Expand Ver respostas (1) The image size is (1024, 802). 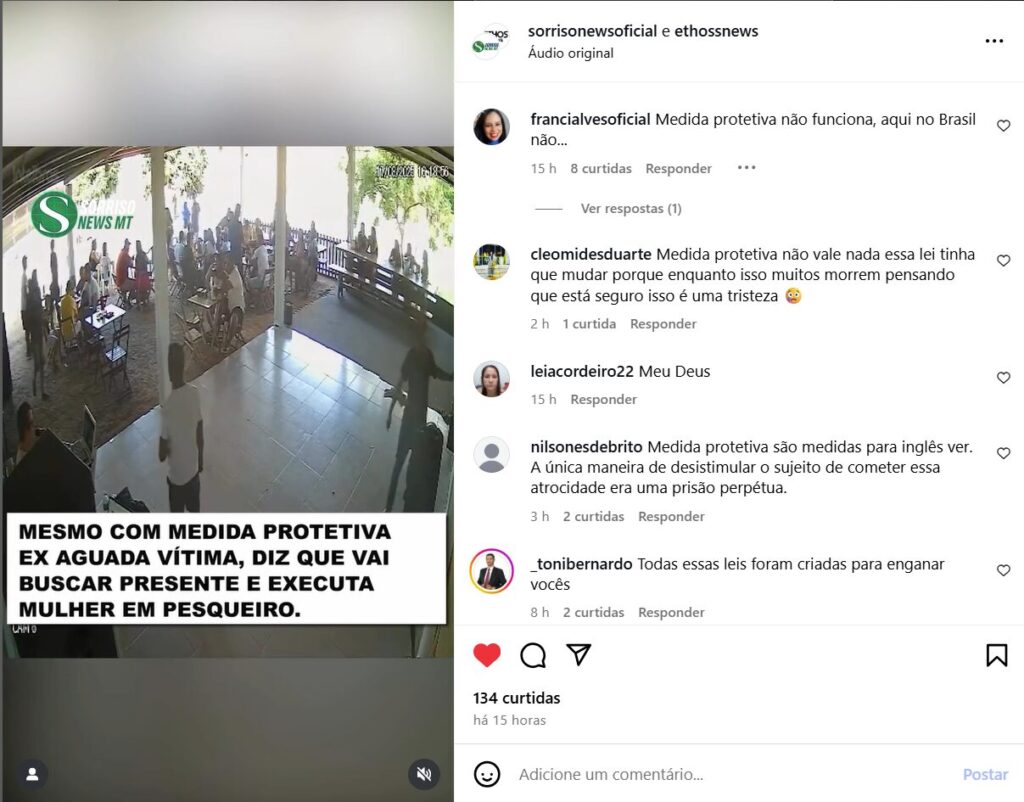631,208
